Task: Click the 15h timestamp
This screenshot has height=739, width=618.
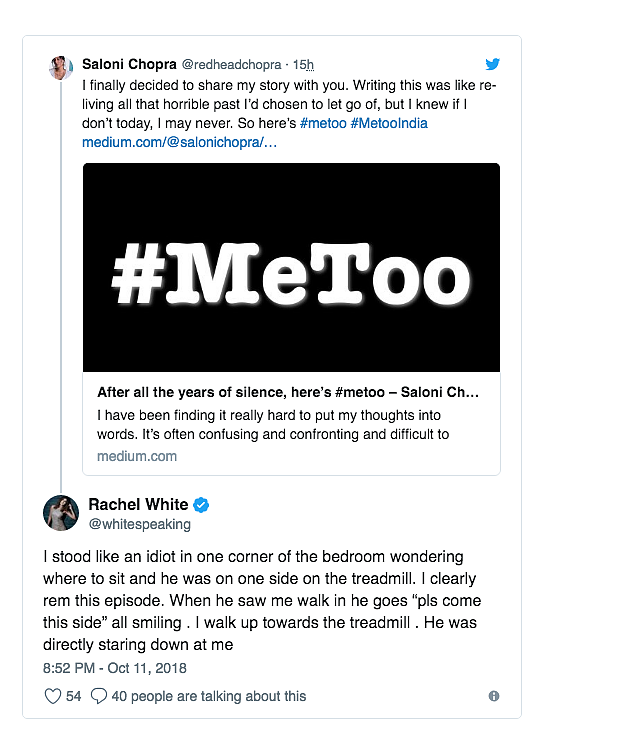Action: [x=304, y=65]
